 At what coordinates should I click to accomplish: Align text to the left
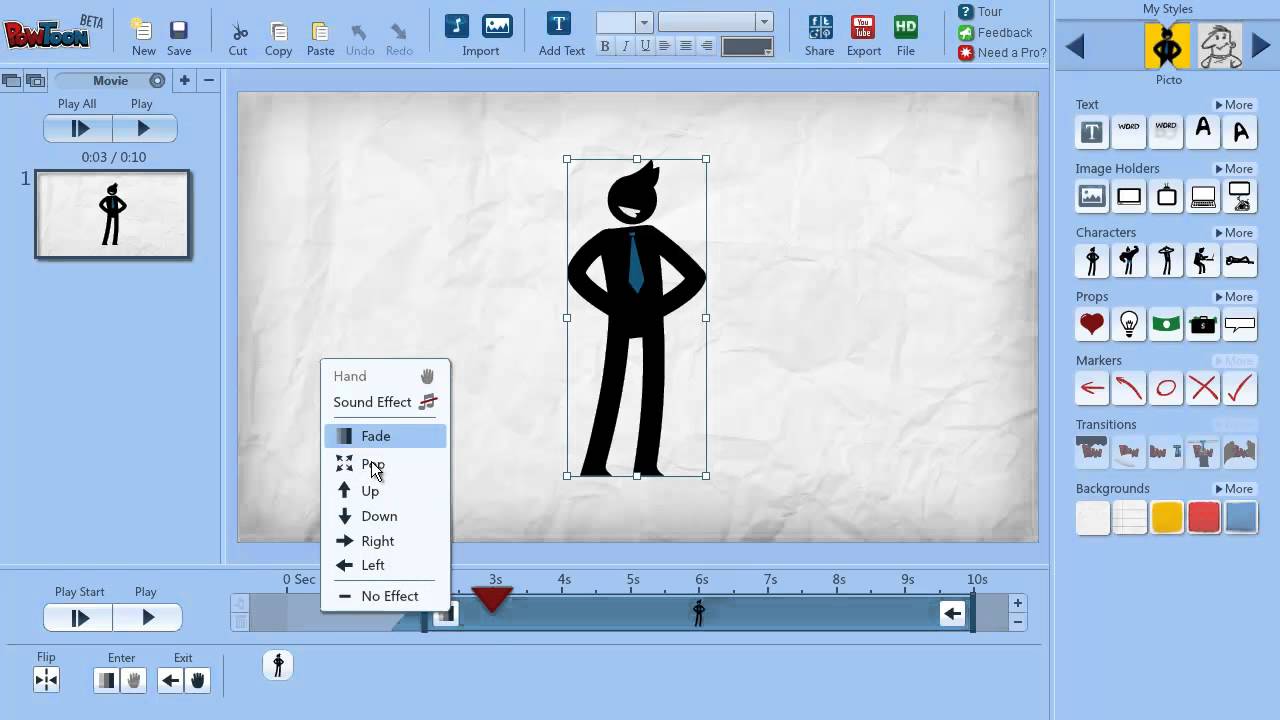pos(665,46)
